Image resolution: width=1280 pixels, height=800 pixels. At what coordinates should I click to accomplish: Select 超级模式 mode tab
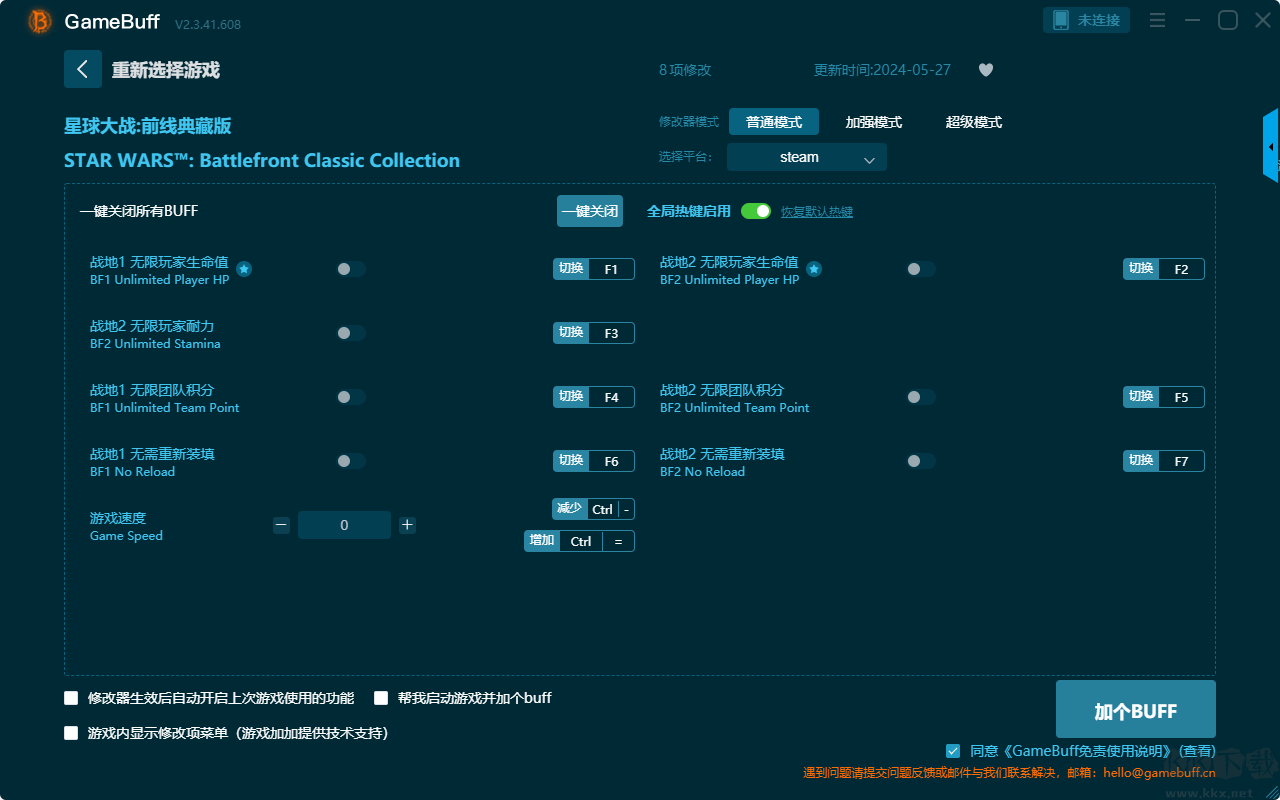974,122
